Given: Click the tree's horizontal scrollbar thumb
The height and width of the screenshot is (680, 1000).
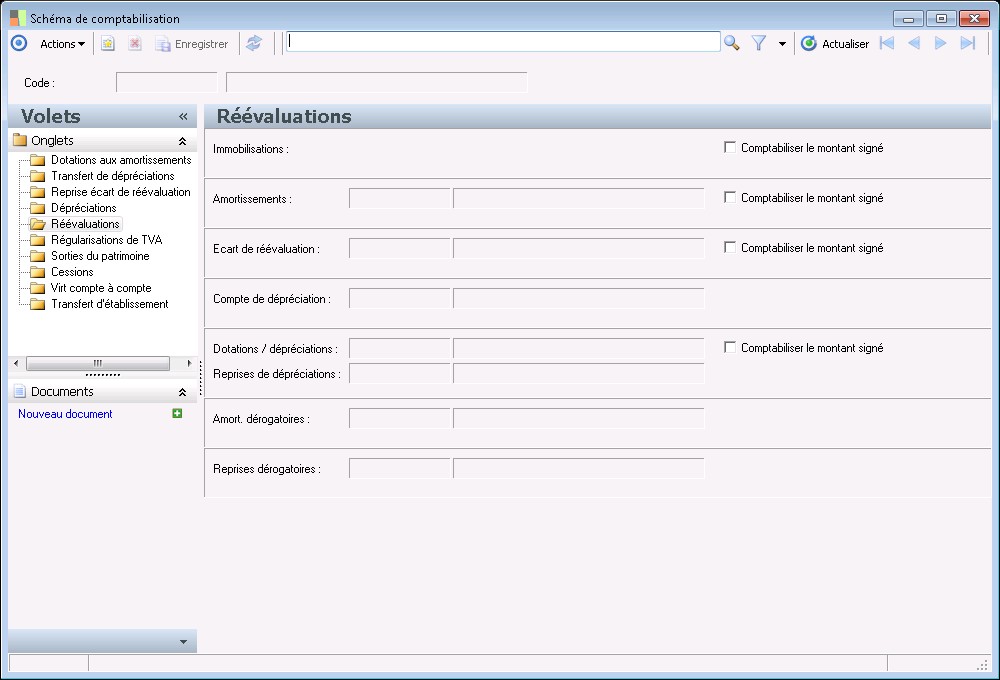Looking at the screenshot, I should (x=98, y=363).
